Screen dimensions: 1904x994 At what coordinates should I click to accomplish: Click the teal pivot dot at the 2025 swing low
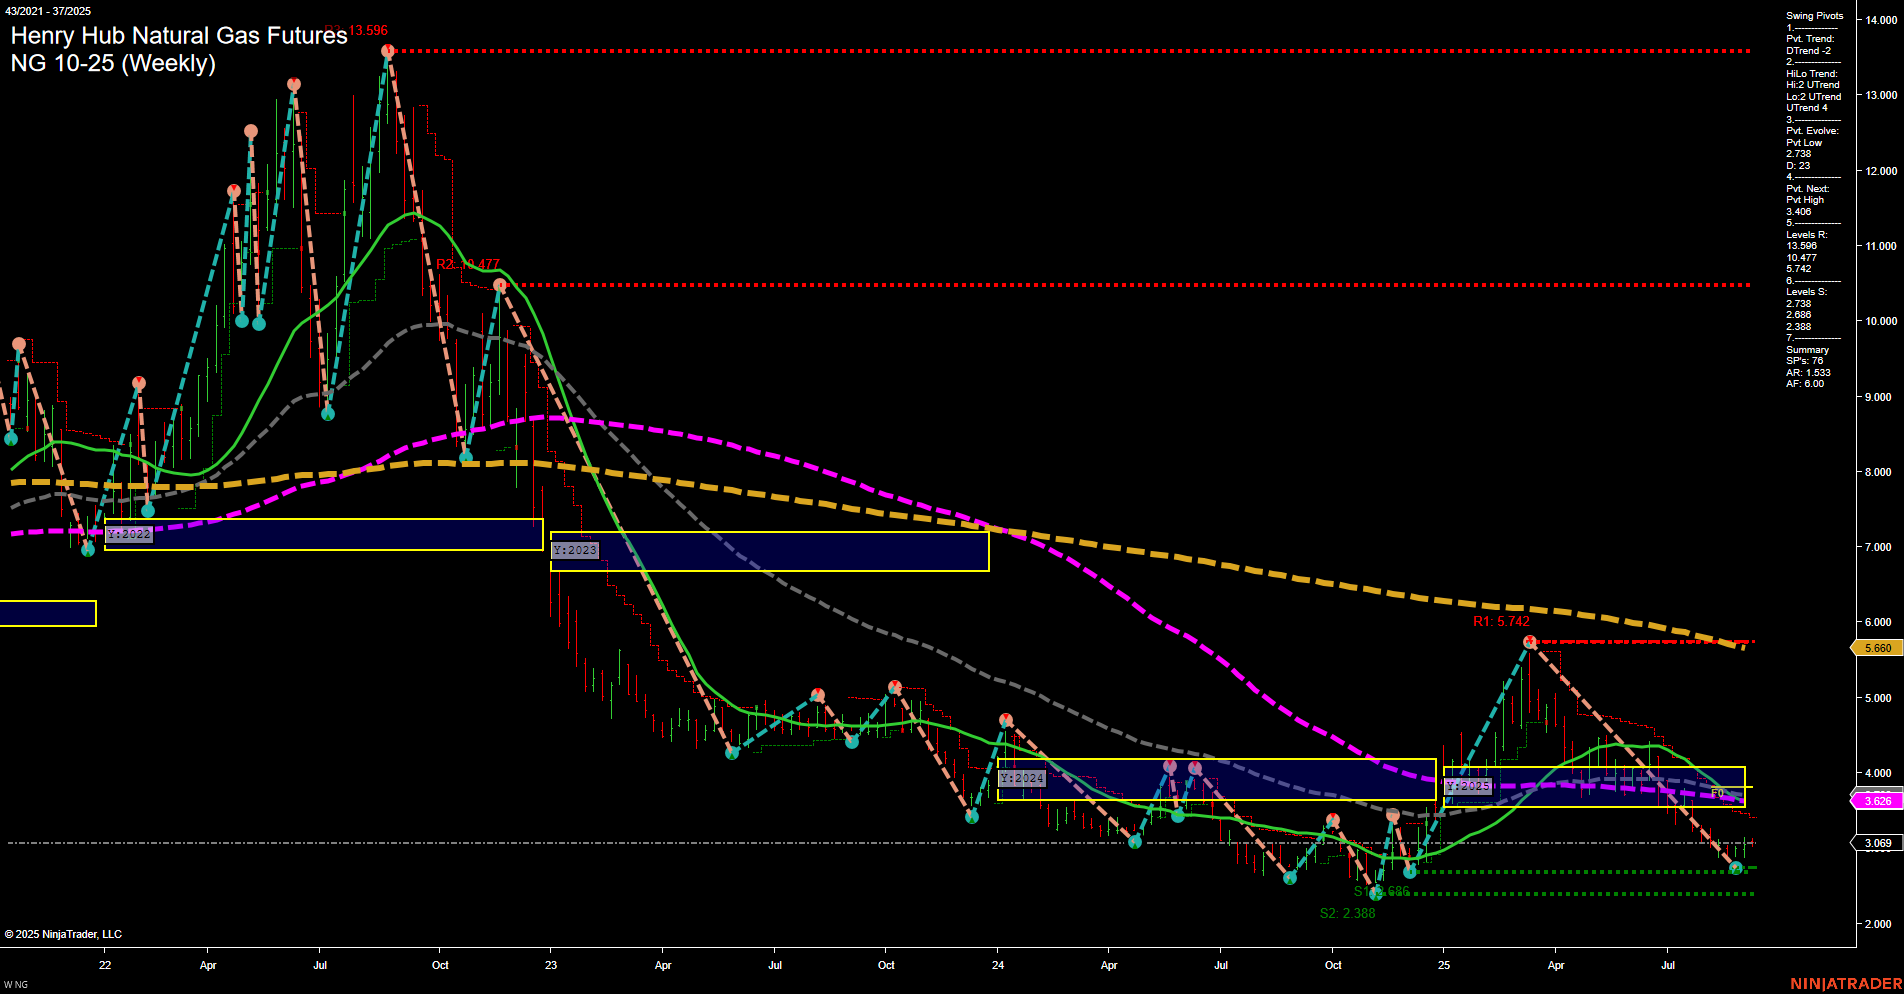tap(1736, 868)
